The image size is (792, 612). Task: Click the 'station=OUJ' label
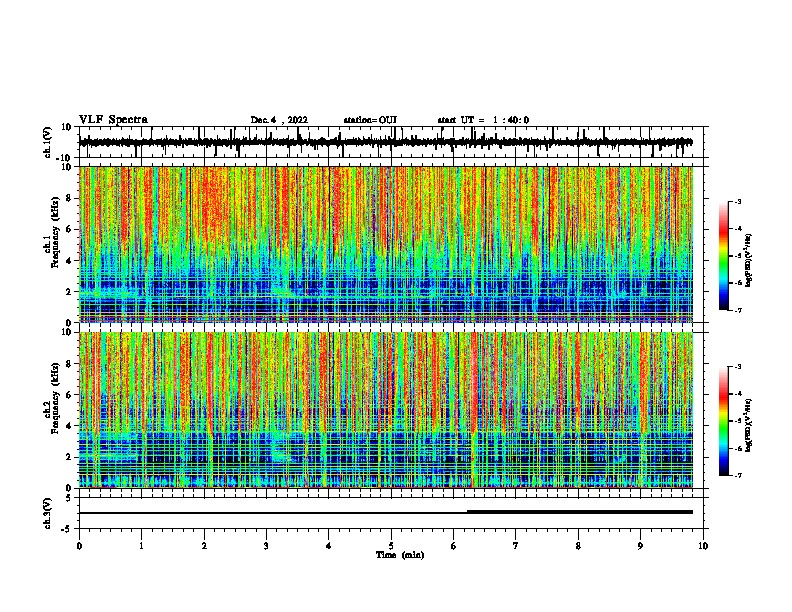(370, 120)
